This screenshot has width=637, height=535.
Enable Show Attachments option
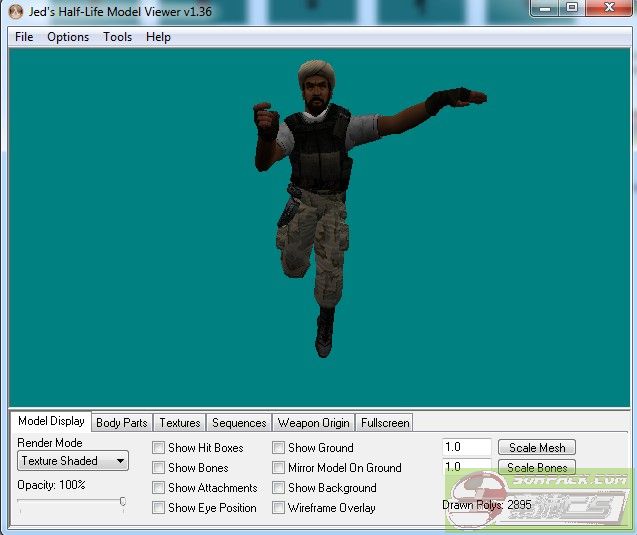click(159, 488)
